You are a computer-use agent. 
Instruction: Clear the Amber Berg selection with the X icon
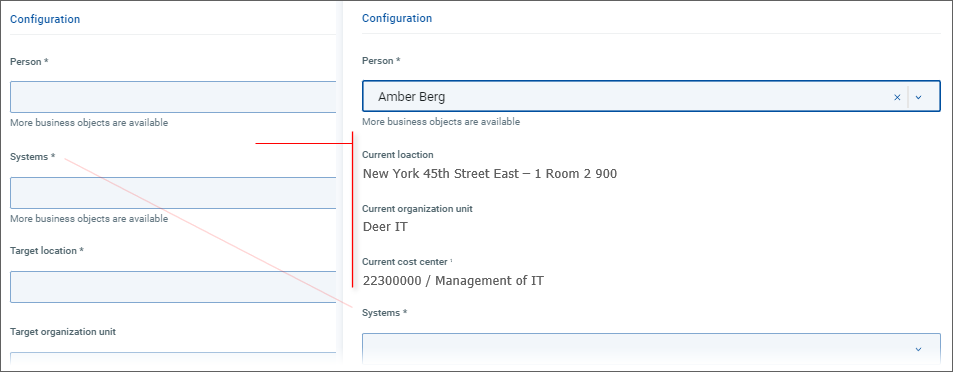pyautogui.click(x=896, y=97)
